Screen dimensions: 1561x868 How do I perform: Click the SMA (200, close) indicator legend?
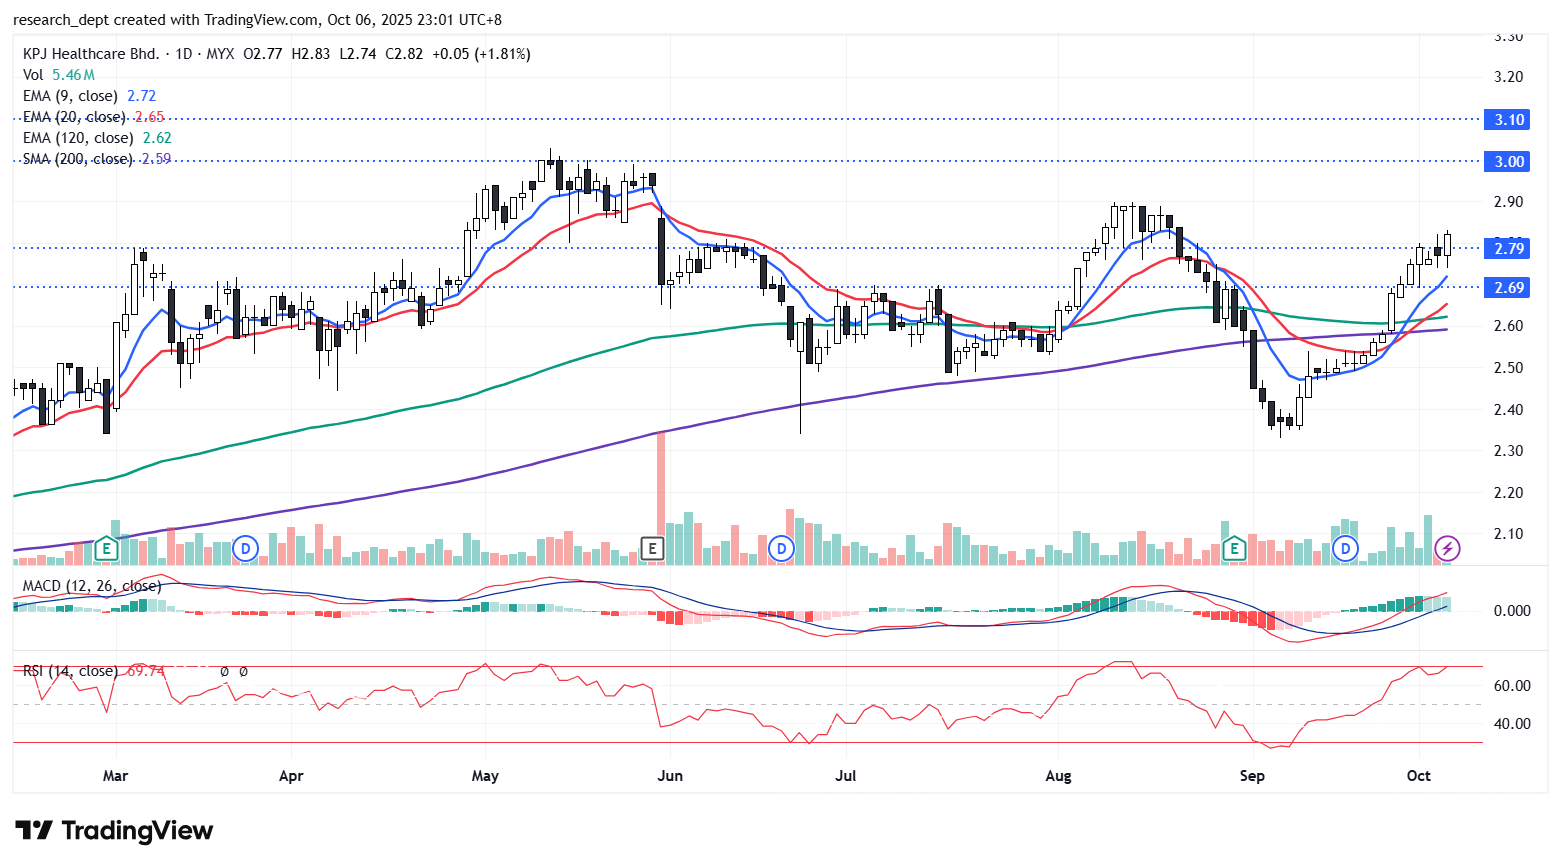tap(77, 159)
